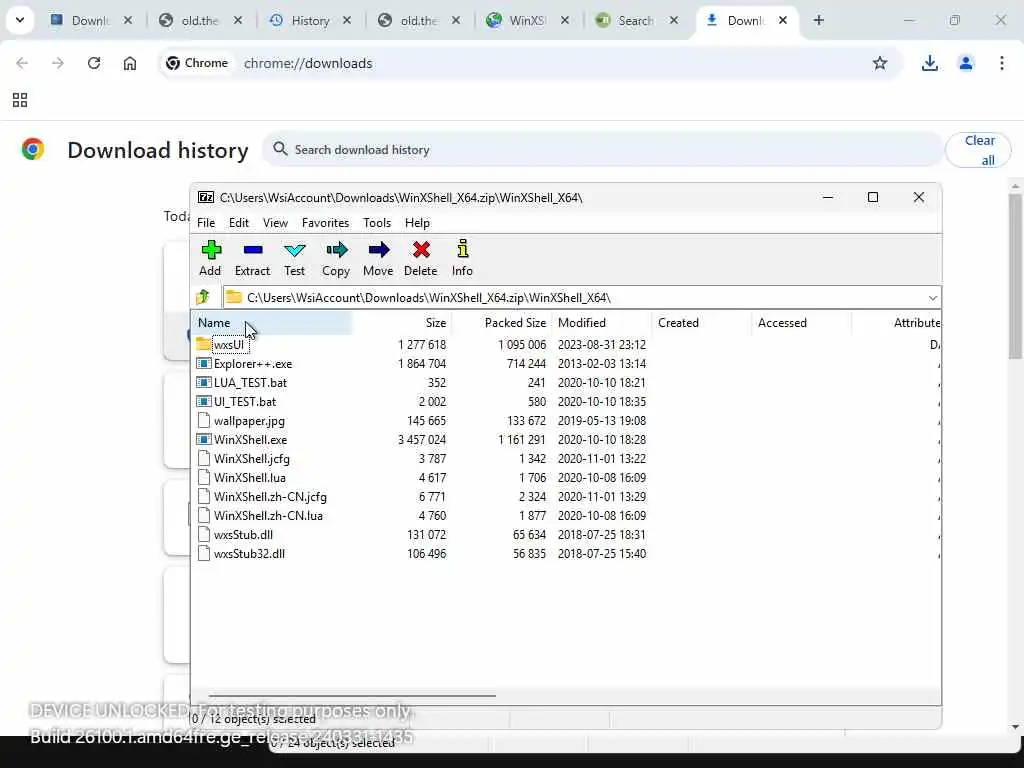Open the View menu in 7-Zip

click(275, 223)
